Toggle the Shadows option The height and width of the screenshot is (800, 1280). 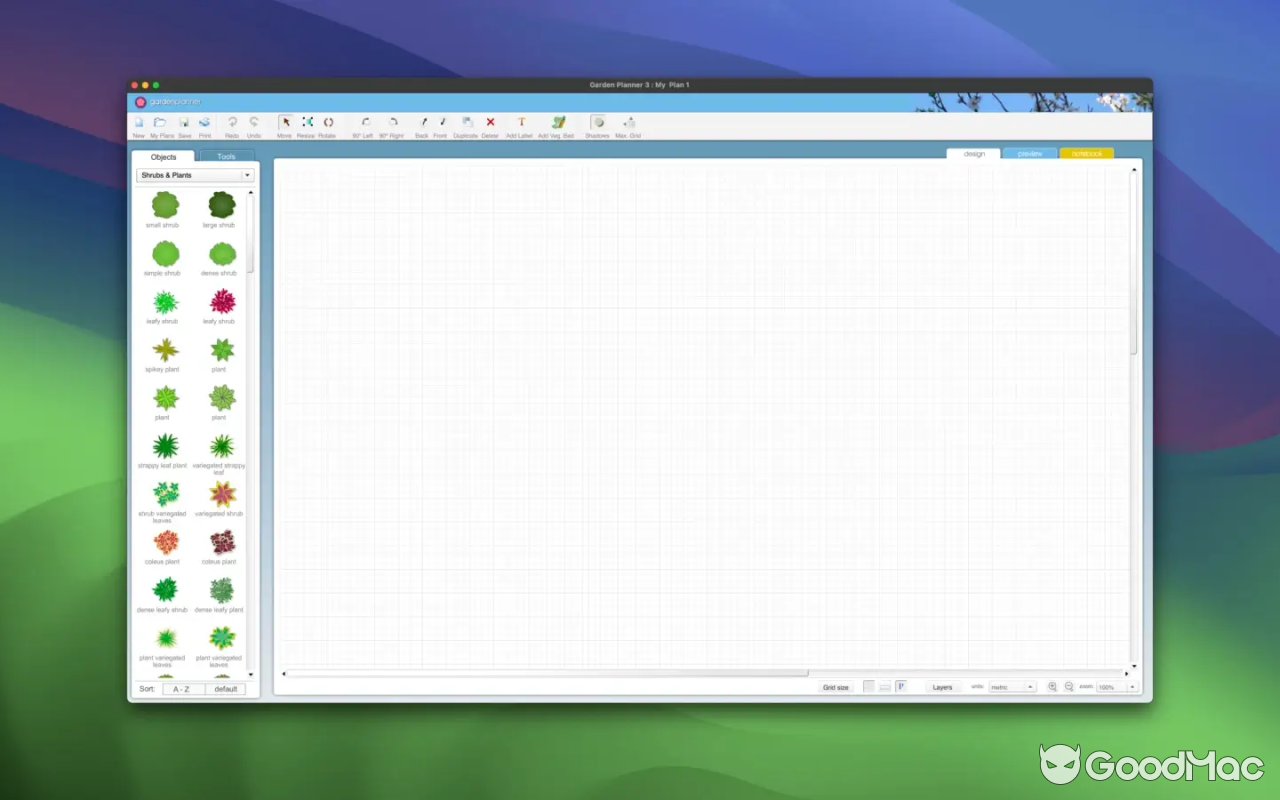(597, 123)
